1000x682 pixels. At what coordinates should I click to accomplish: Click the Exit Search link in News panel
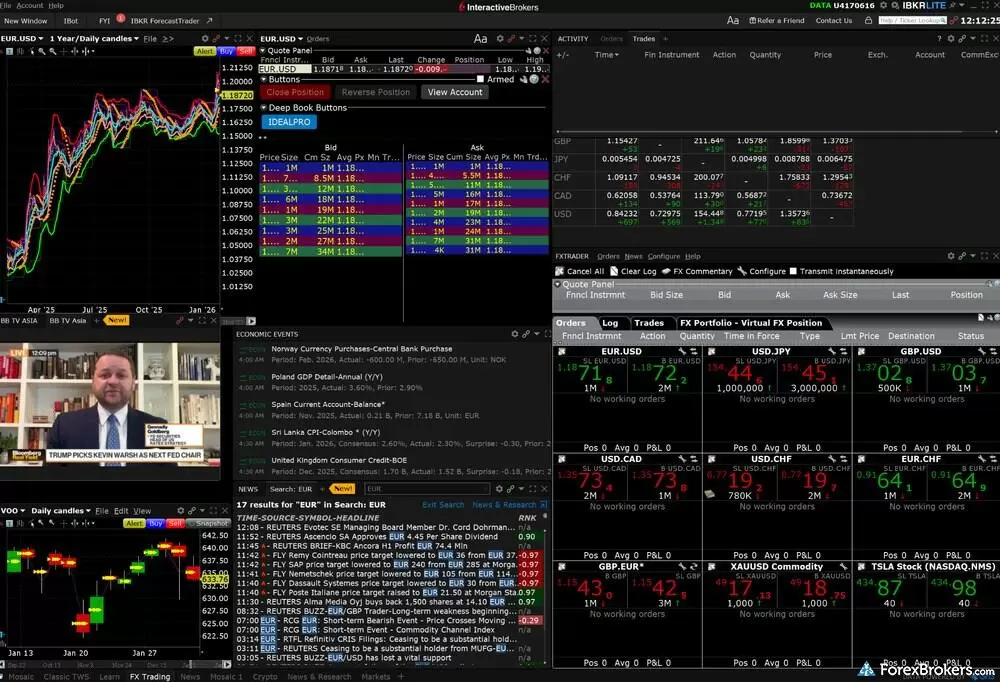443,505
